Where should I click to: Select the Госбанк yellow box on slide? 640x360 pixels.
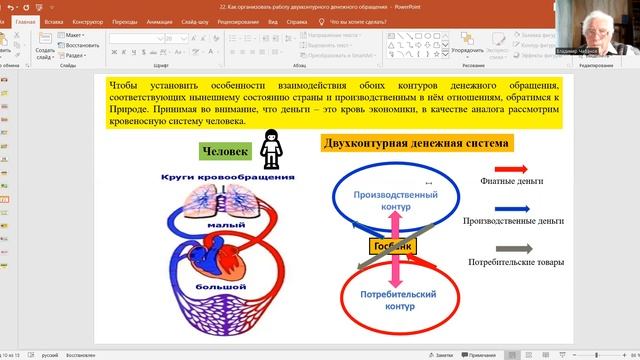pos(393,246)
